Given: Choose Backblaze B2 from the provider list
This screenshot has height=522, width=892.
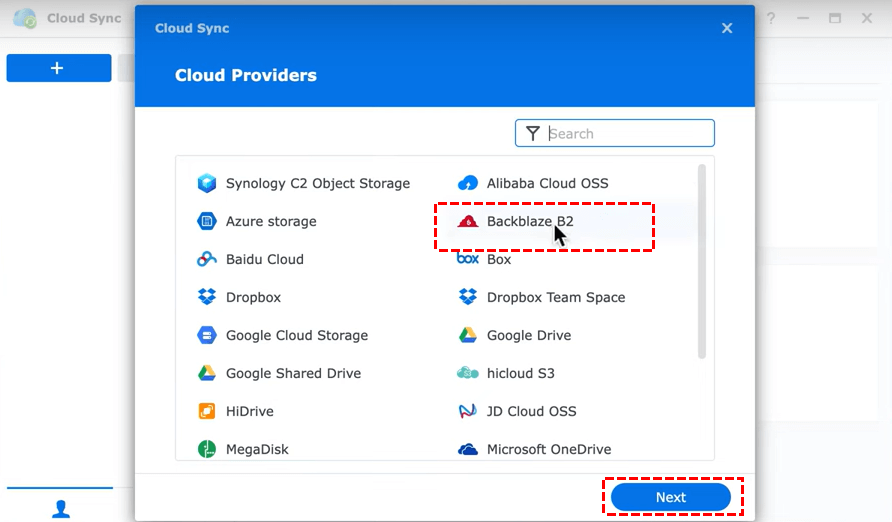Looking at the screenshot, I should pos(529,221).
